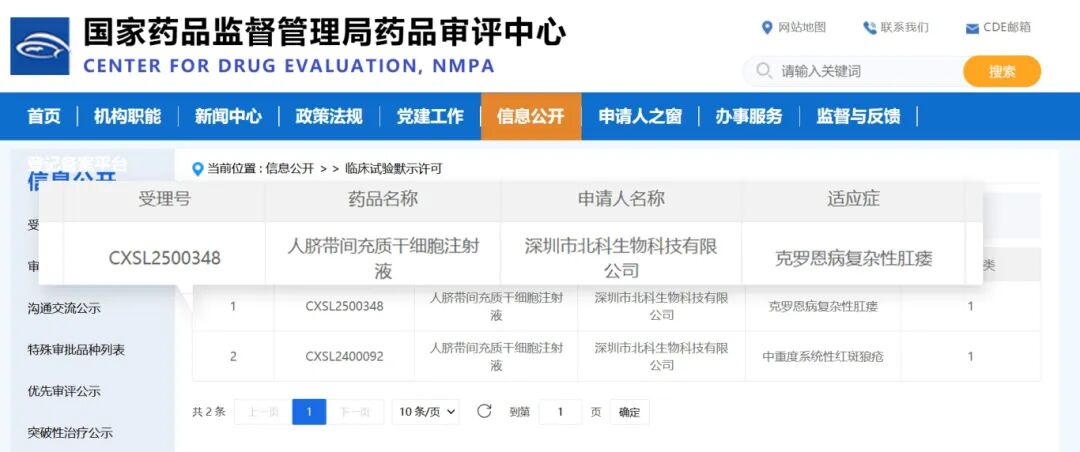Viewport: 1080px width, 452px height.
Task: Click enlarged 克罗恩病复杂性肛瘘 in the overlay
Action: click(x=853, y=258)
